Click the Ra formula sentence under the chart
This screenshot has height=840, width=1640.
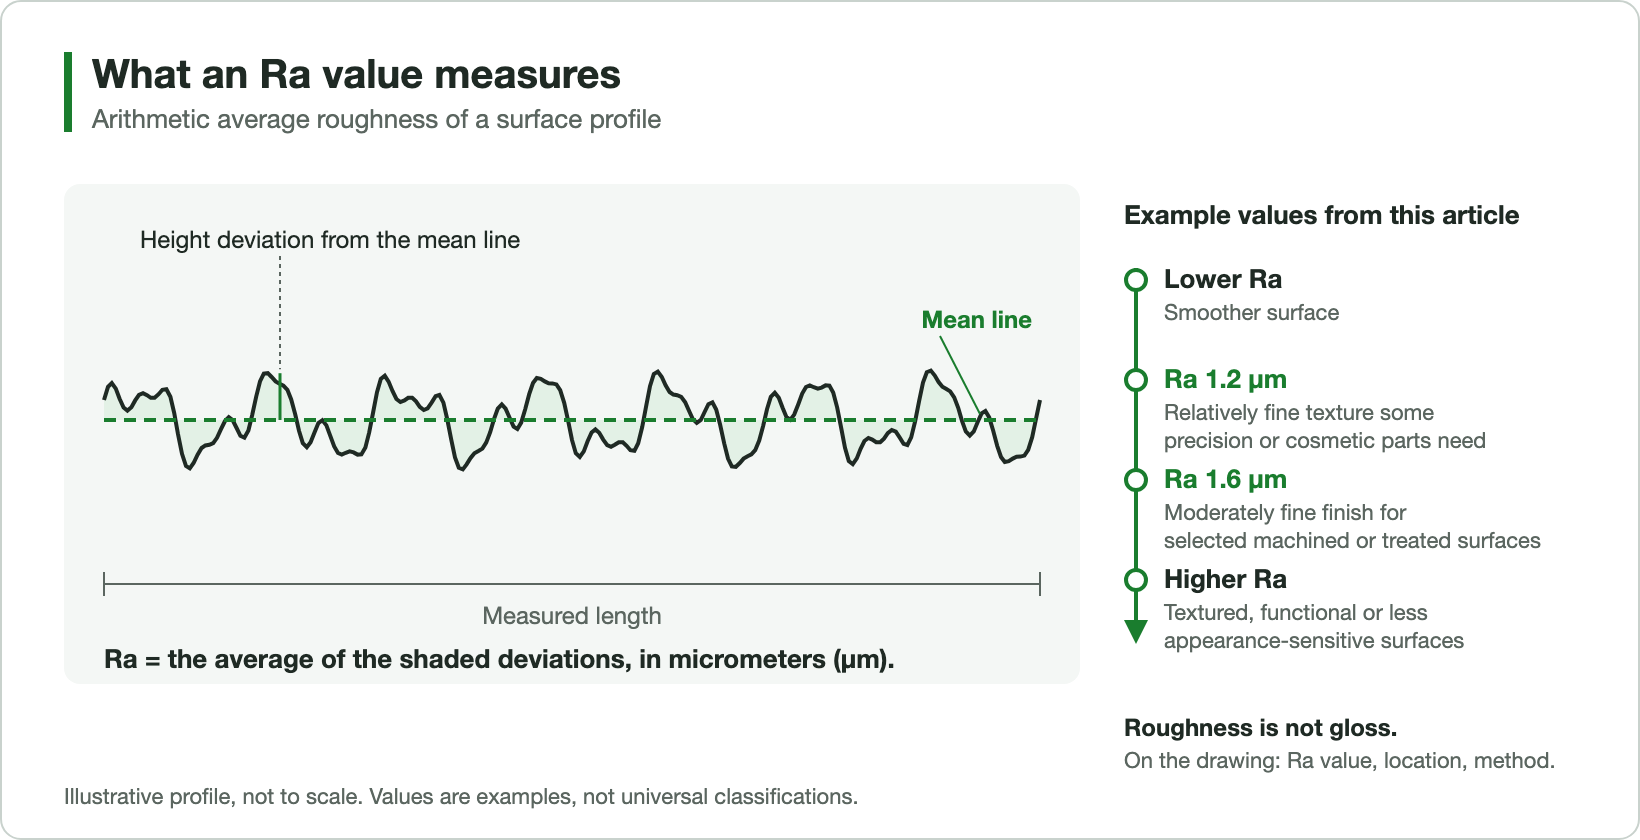click(499, 660)
